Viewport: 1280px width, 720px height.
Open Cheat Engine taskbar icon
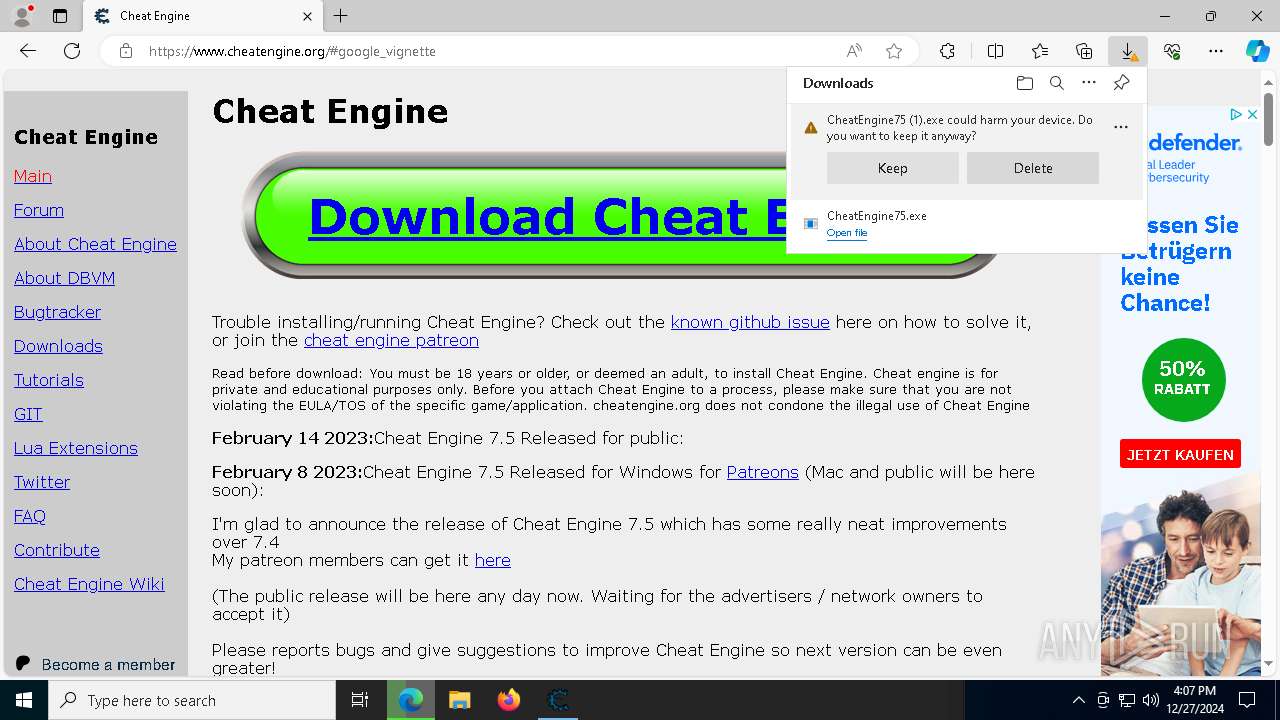(558, 700)
